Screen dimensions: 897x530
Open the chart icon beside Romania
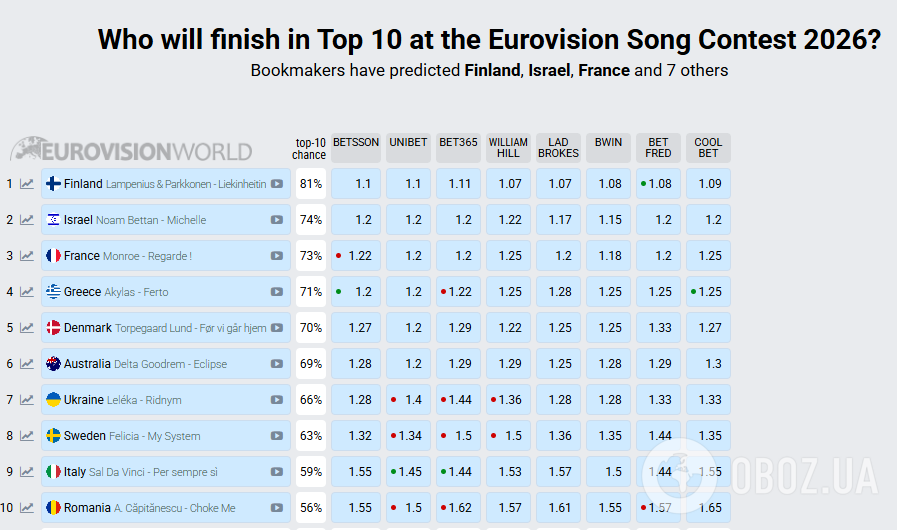[x=27, y=508]
